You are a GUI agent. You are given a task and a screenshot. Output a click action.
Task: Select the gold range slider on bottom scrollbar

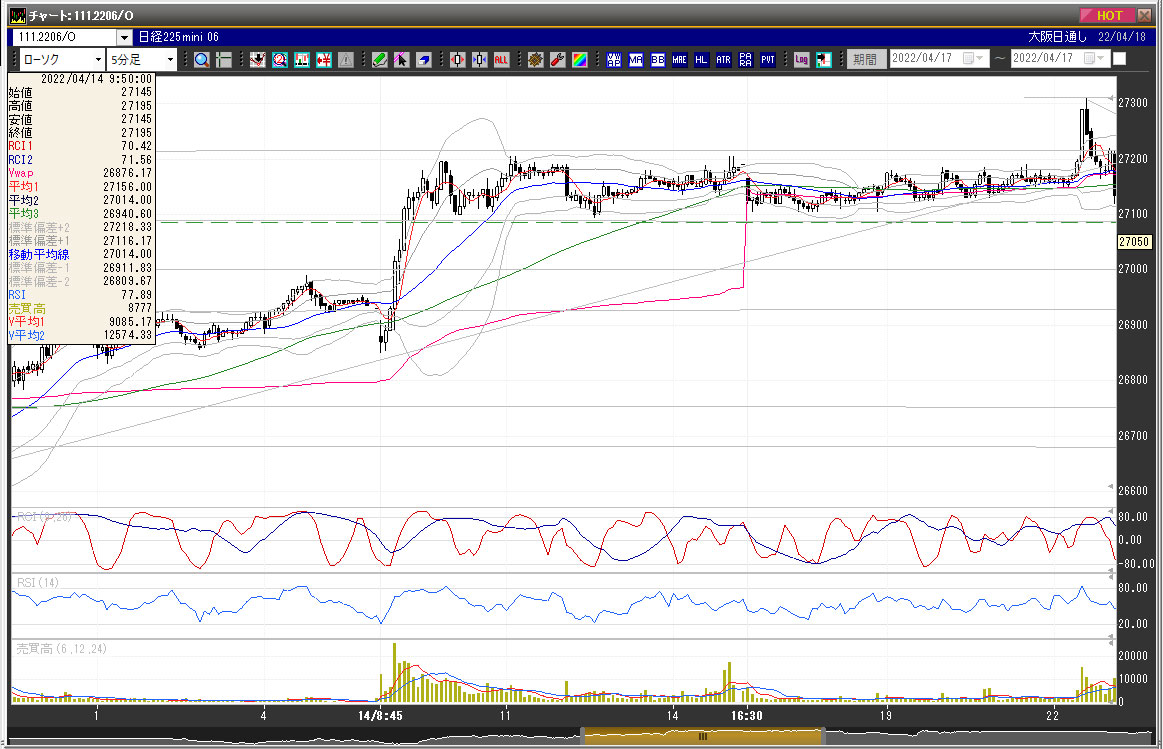(702, 736)
